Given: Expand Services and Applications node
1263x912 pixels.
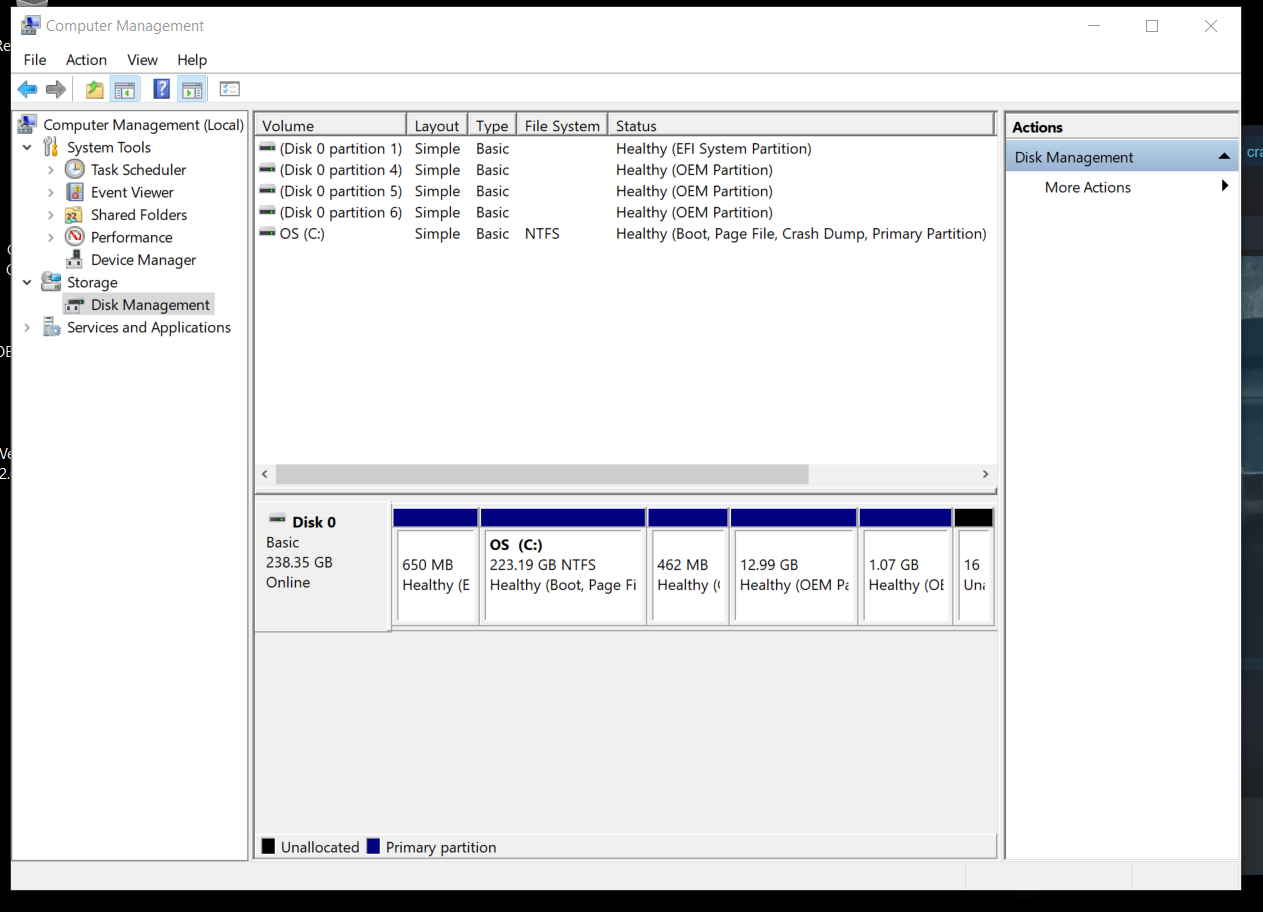Looking at the screenshot, I should [x=27, y=327].
